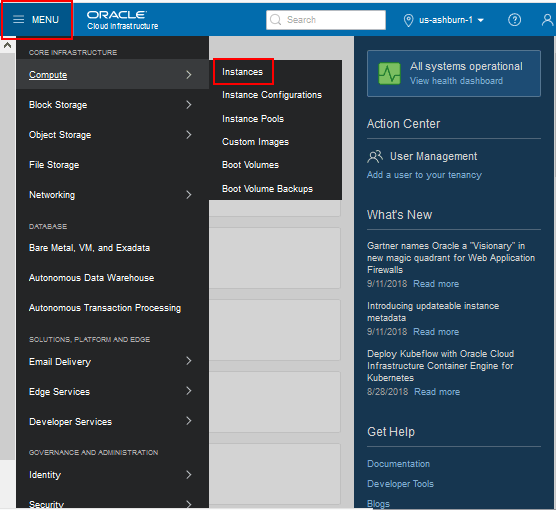Open View health dashboard link
Screen dimensions: 556x510
tap(456, 81)
